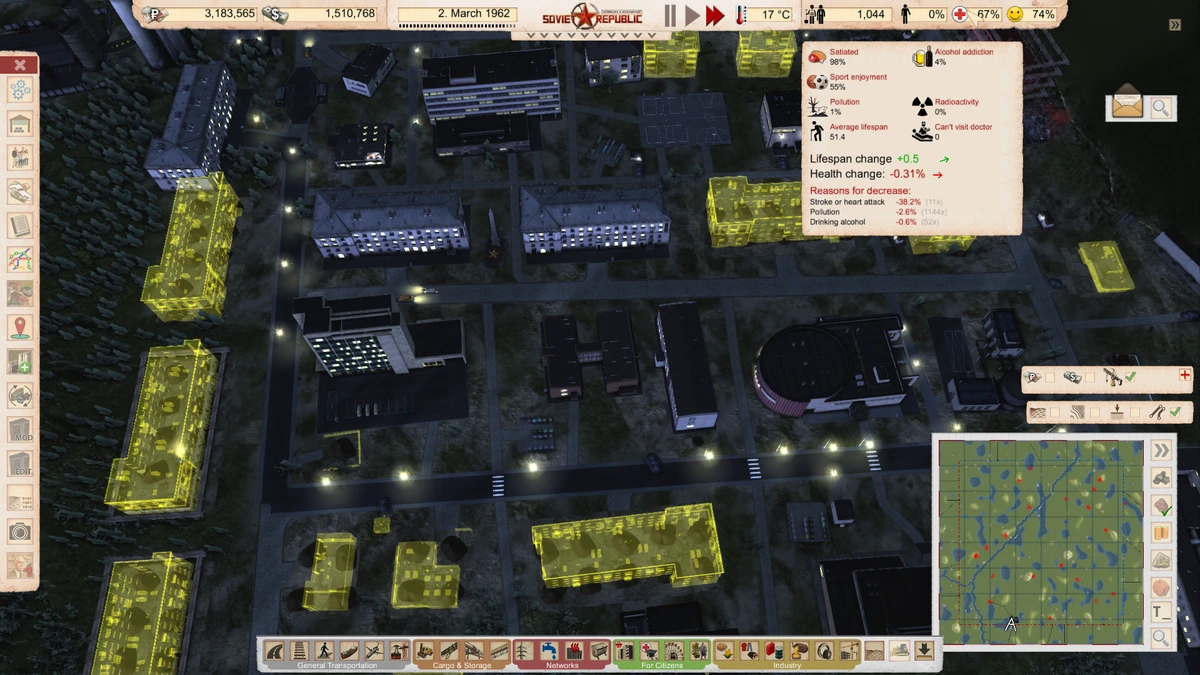The image size is (1200, 675).
Task: Set the game to fast-forward speed
Action: 714,15
